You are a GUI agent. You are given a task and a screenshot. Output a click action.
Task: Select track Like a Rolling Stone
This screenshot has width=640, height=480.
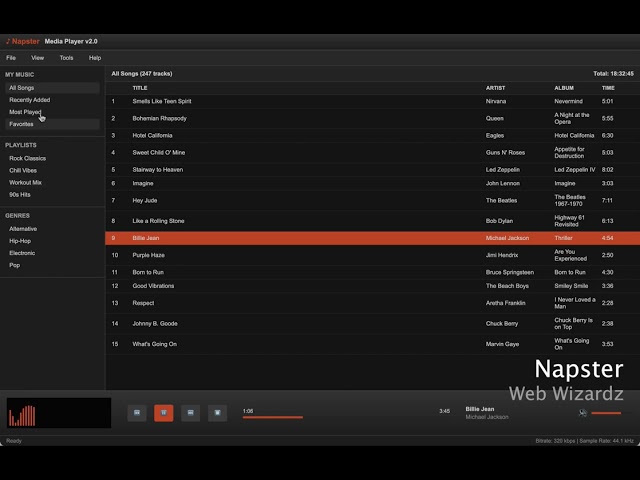158,221
